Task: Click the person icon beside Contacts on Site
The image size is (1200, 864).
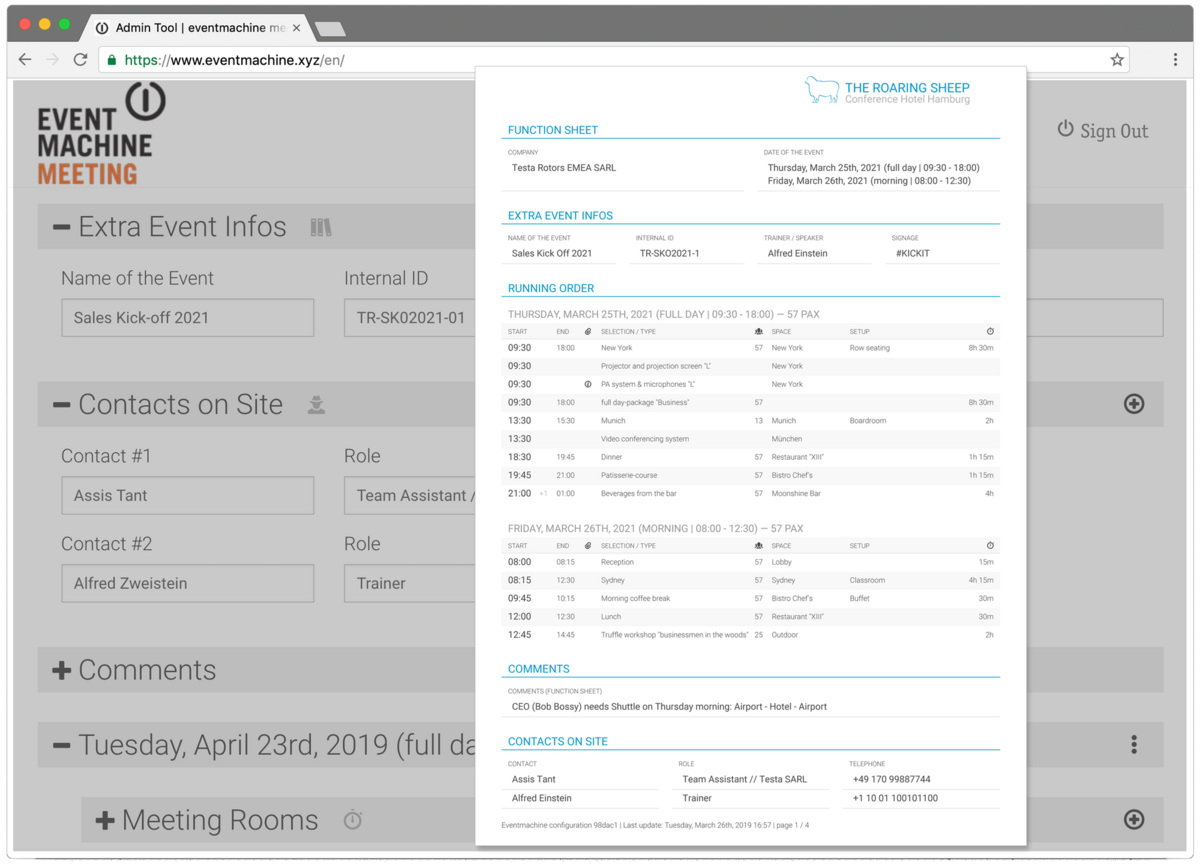Action: point(316,405)
